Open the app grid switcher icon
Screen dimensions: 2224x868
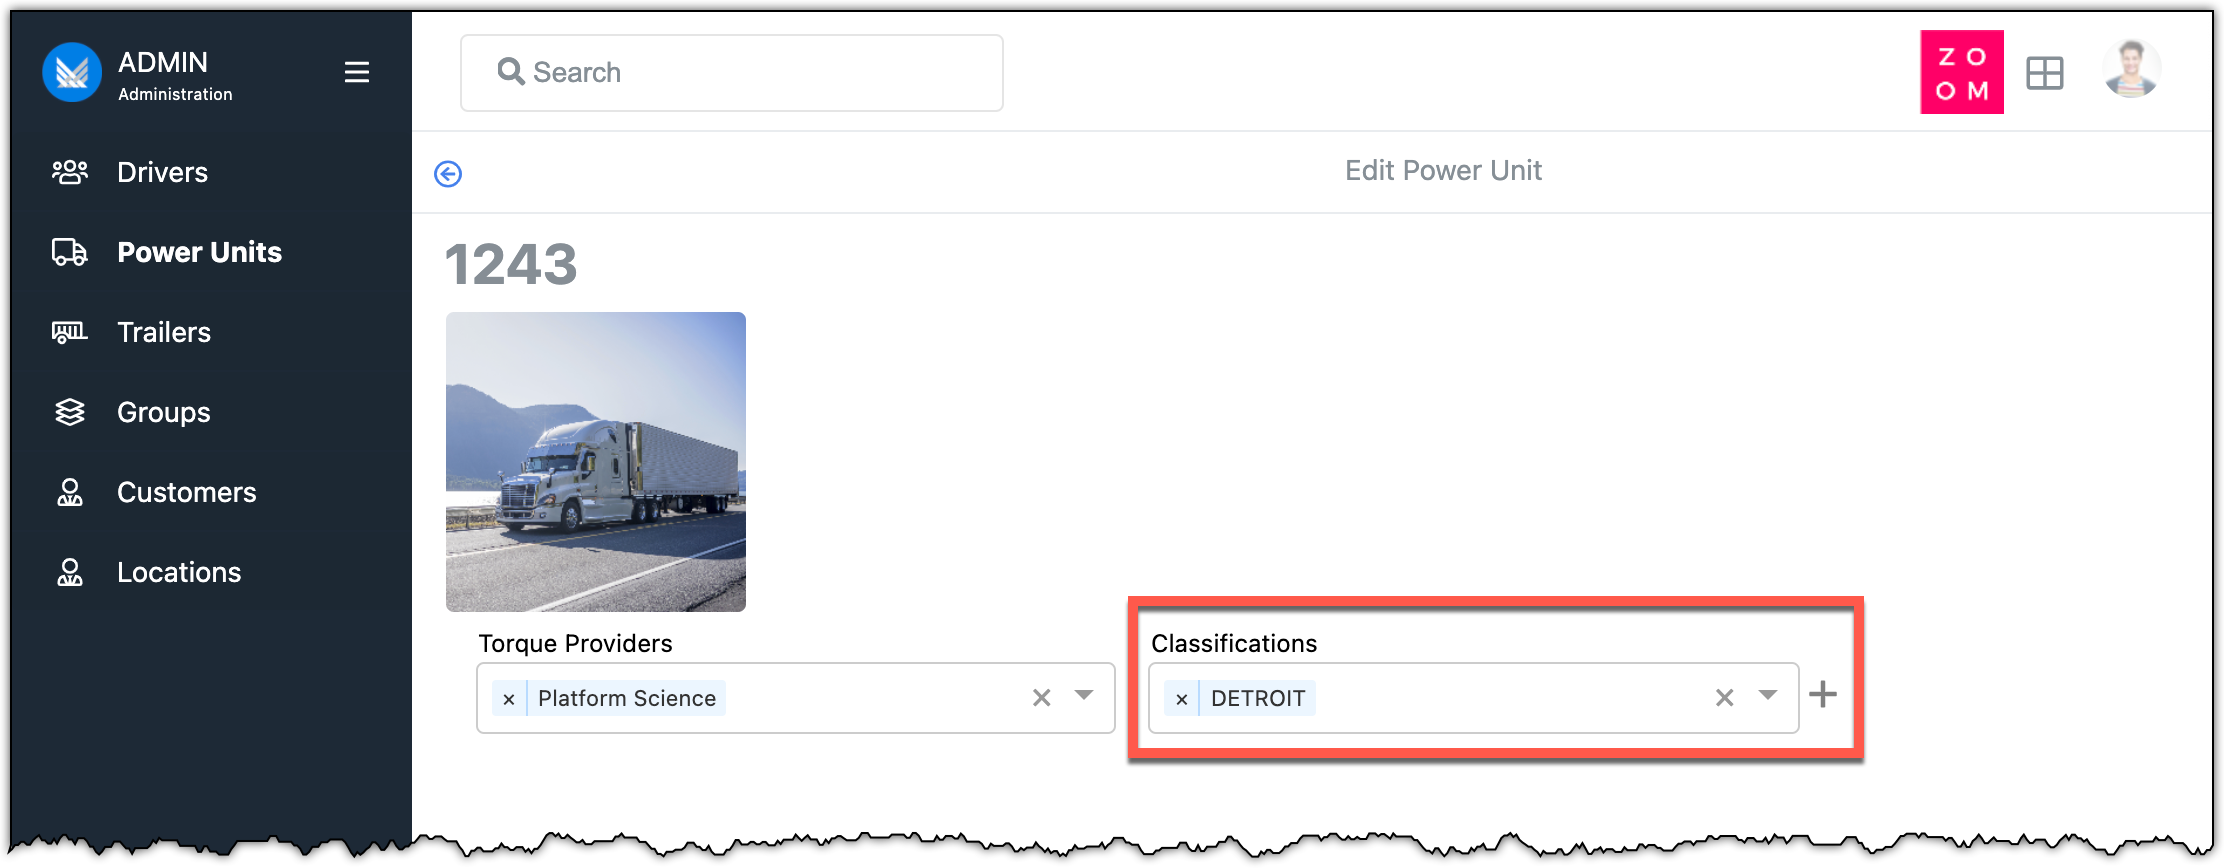pos(2044,73)
